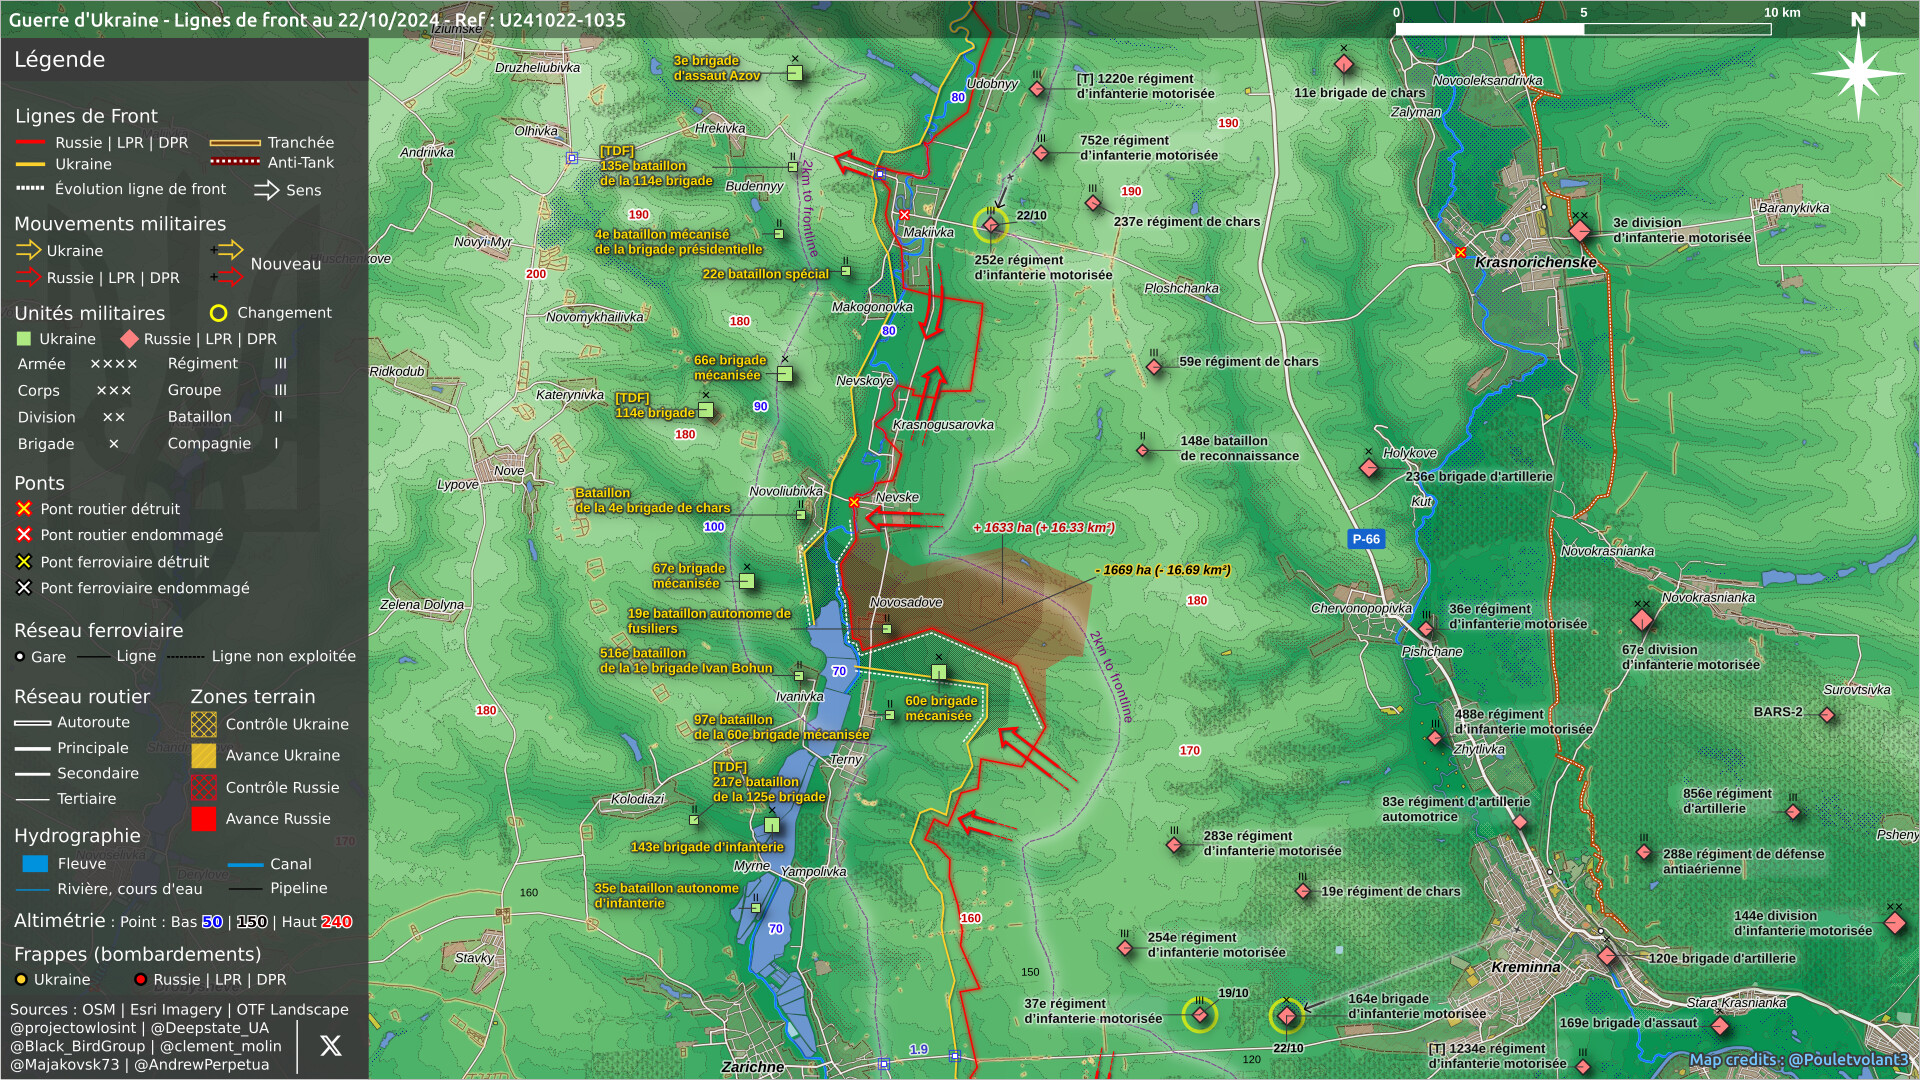Click the yellow Changement circle in legend
This screenshot has width=1920, height=1080.
click(218, 313)
